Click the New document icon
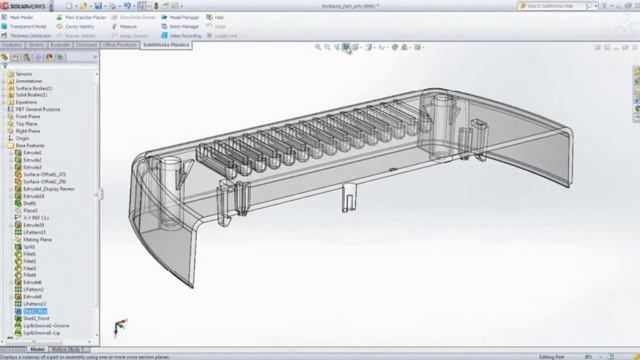 (69, 6)
